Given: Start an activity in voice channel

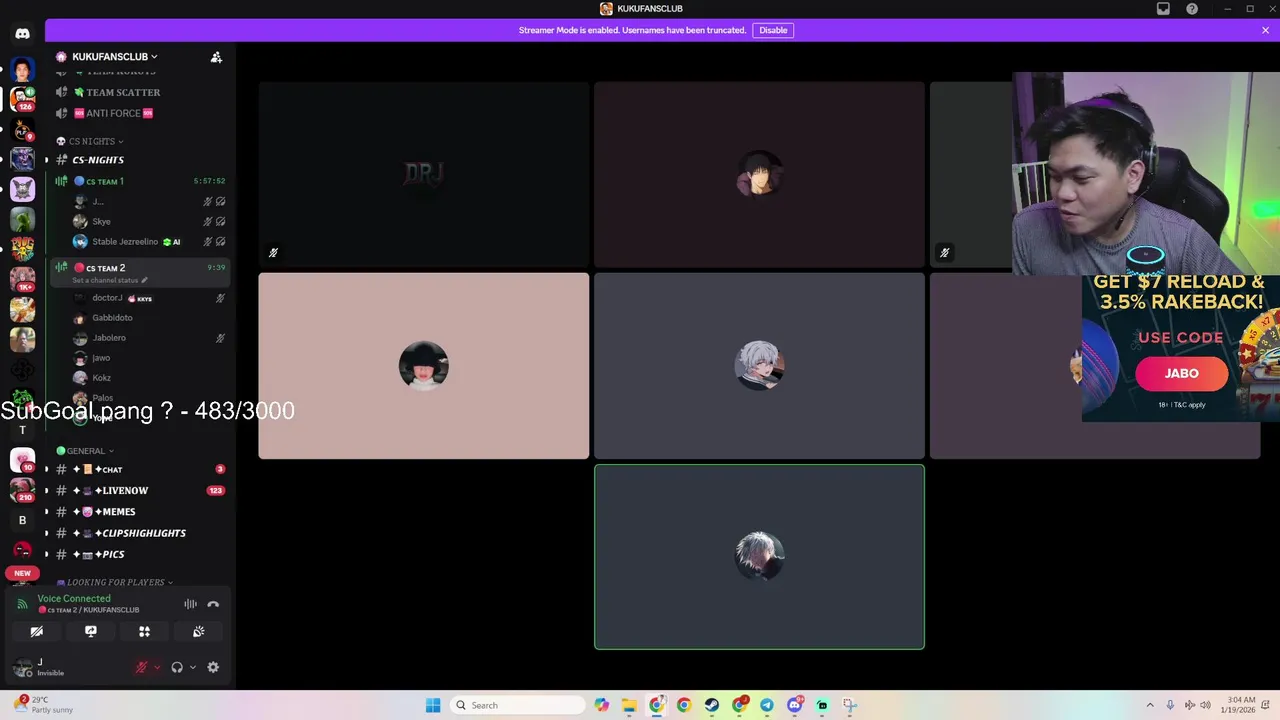Looking at the screenshot, I should coord(144,631).
